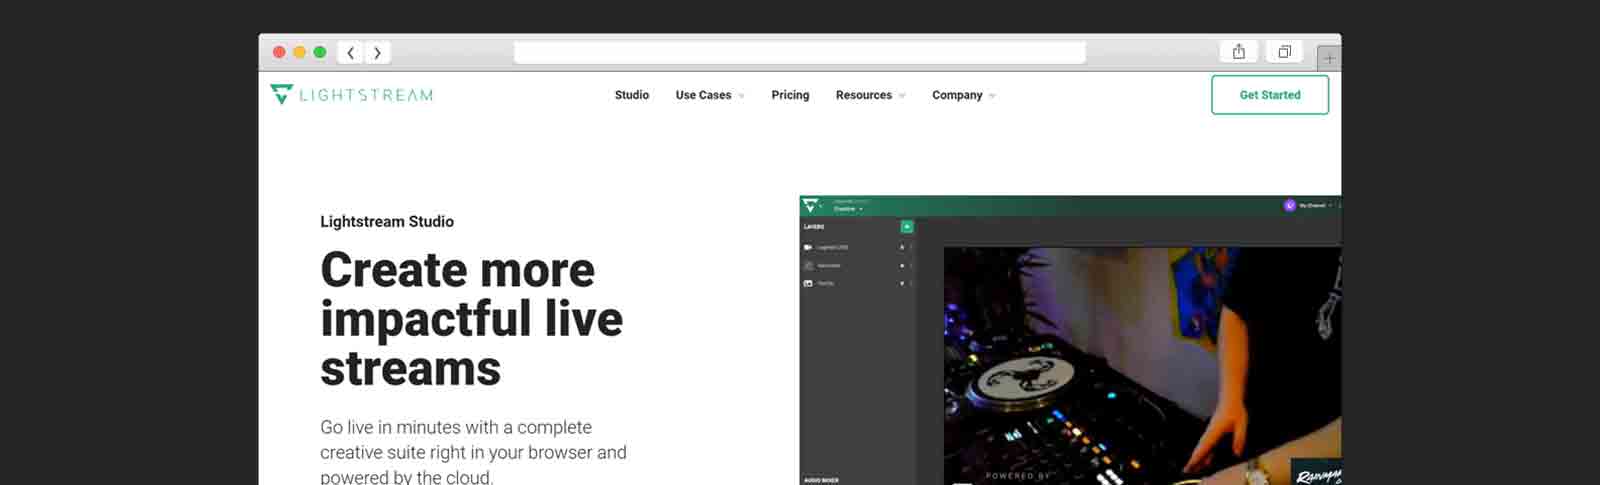Open the Pricing nav item
This screenshot has height=485, width=1600.
790,95
